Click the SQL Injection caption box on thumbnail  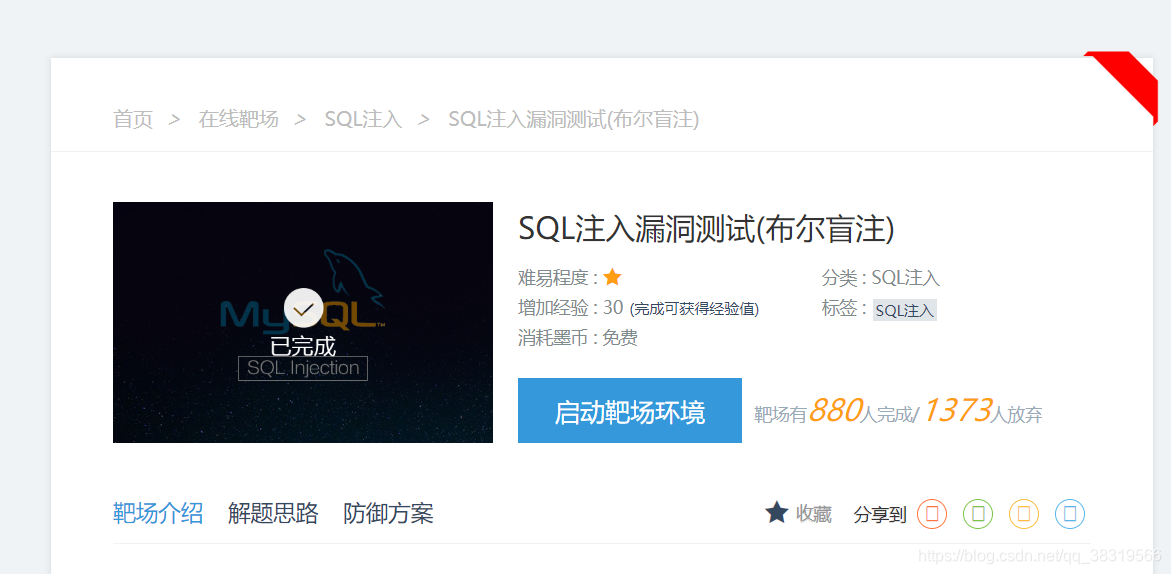[302, 368]
